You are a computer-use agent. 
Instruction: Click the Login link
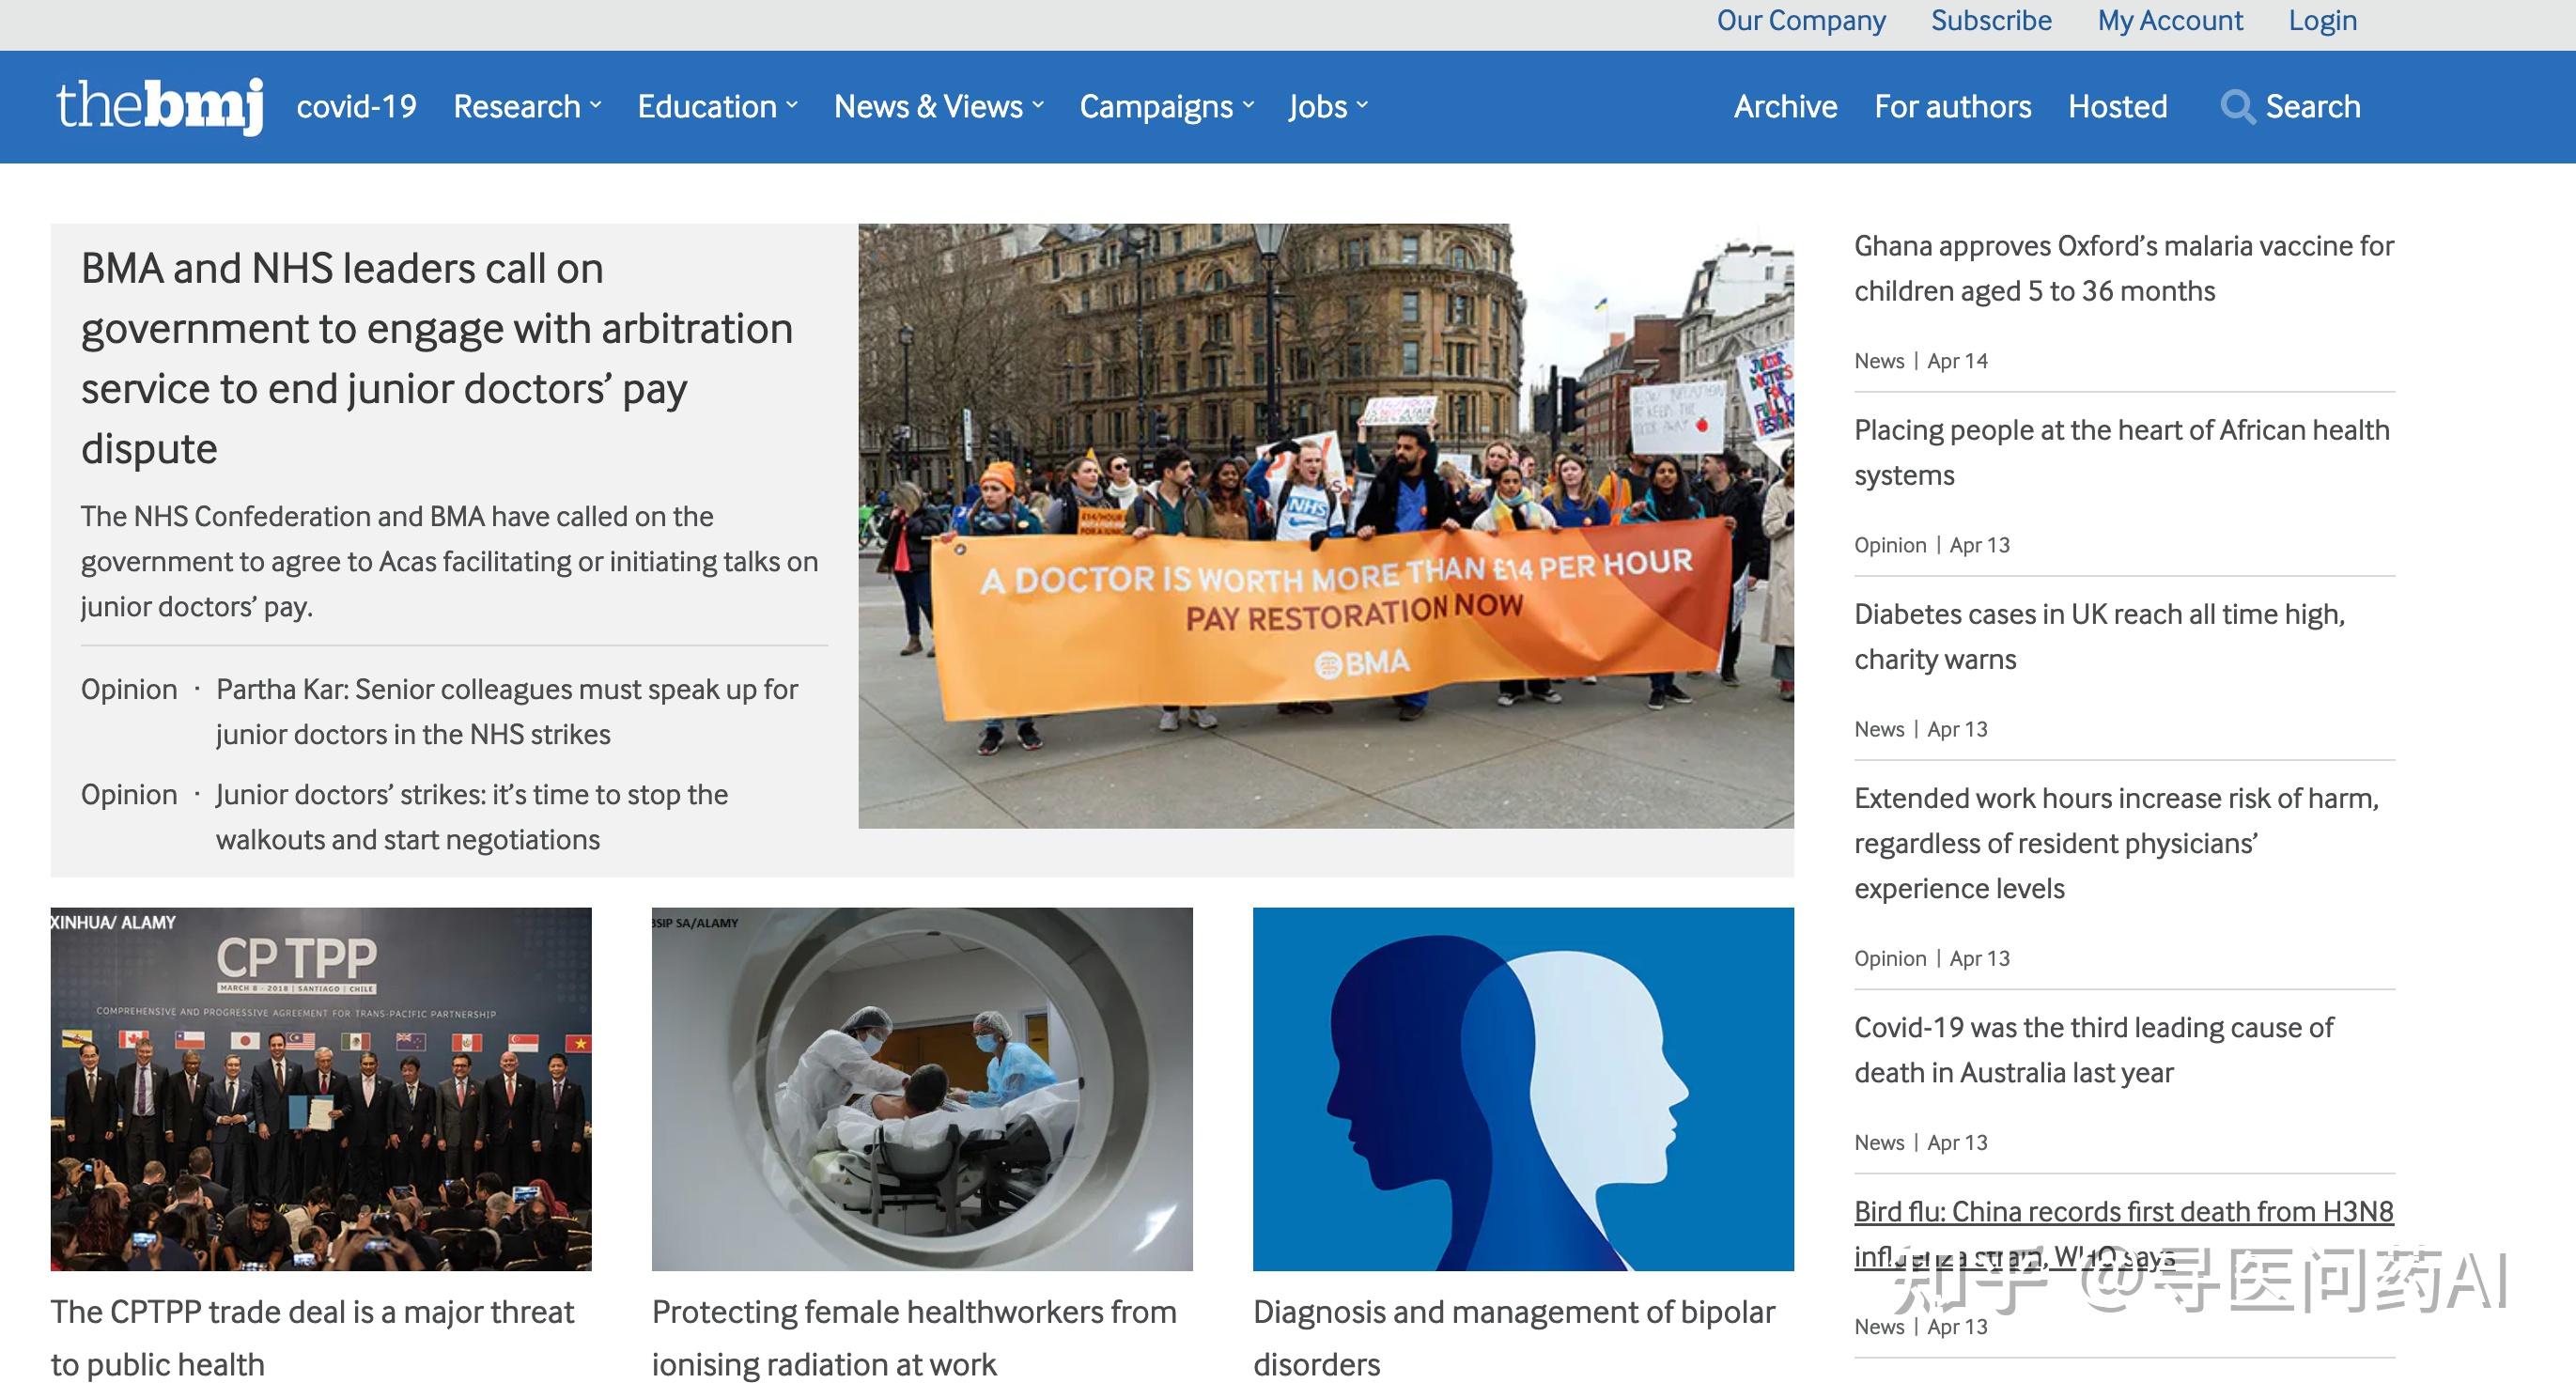pos(2322,21)
